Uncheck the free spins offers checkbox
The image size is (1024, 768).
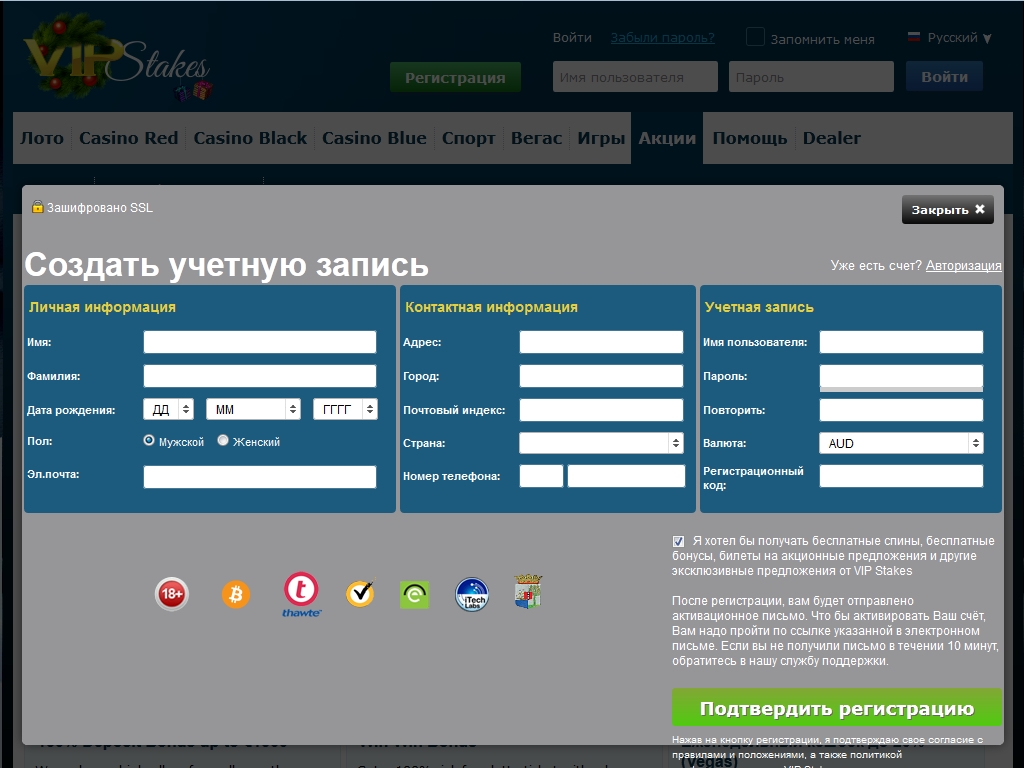(x=679, y=541)
